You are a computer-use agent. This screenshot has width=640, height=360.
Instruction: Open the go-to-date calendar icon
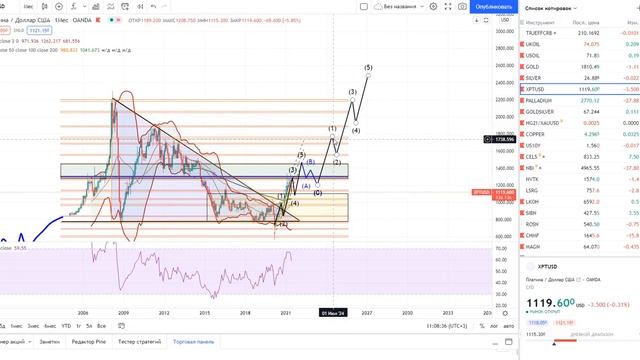click(121, 326)
